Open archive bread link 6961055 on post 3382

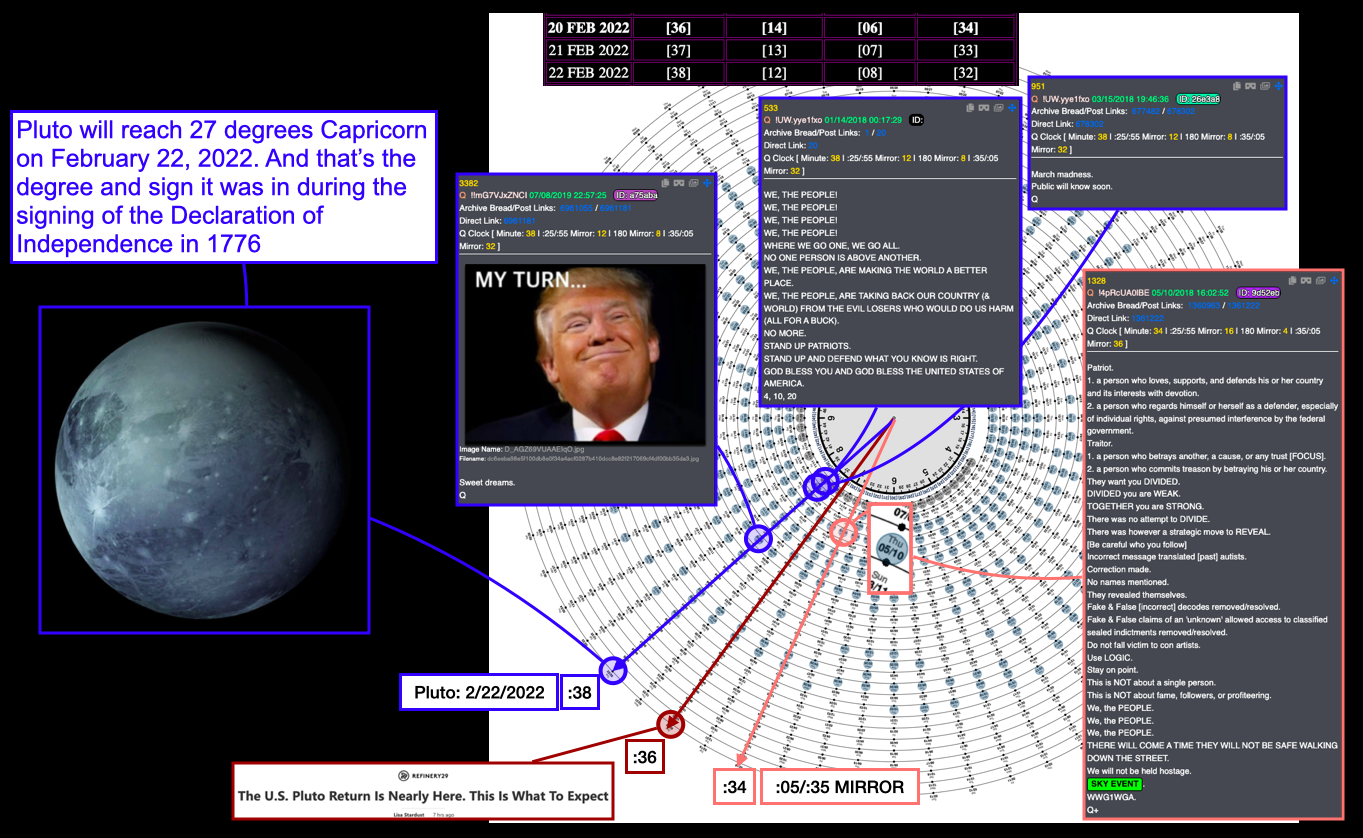576,208
